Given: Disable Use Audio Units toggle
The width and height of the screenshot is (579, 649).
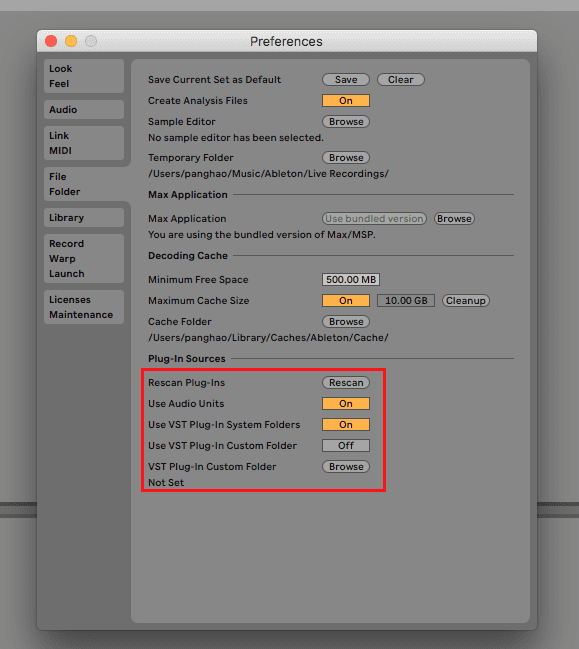Looking at the screenshot, I should tap(346, 404).
